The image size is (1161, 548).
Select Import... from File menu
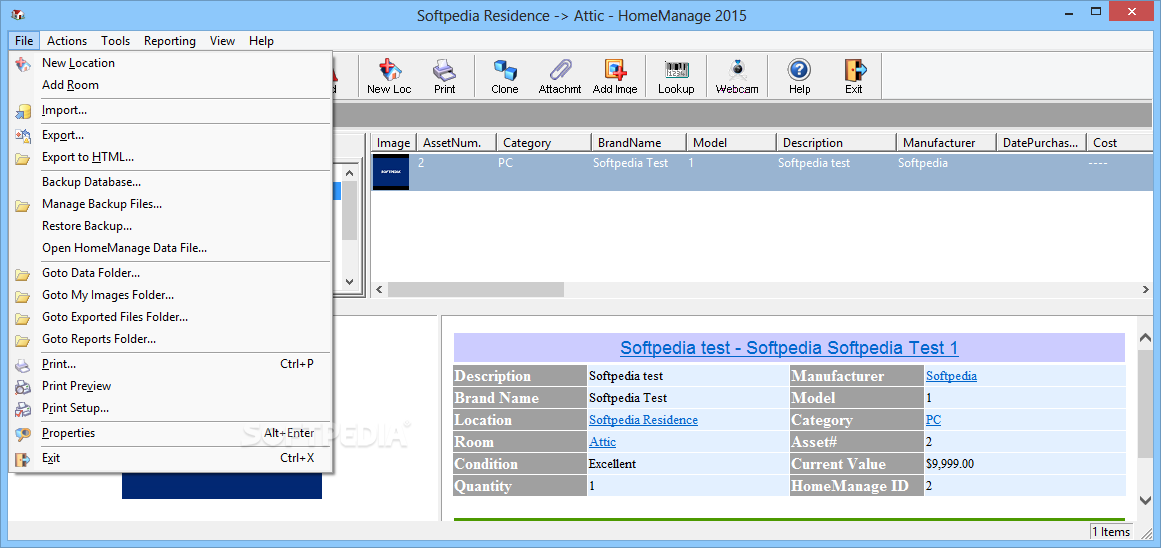171,110
